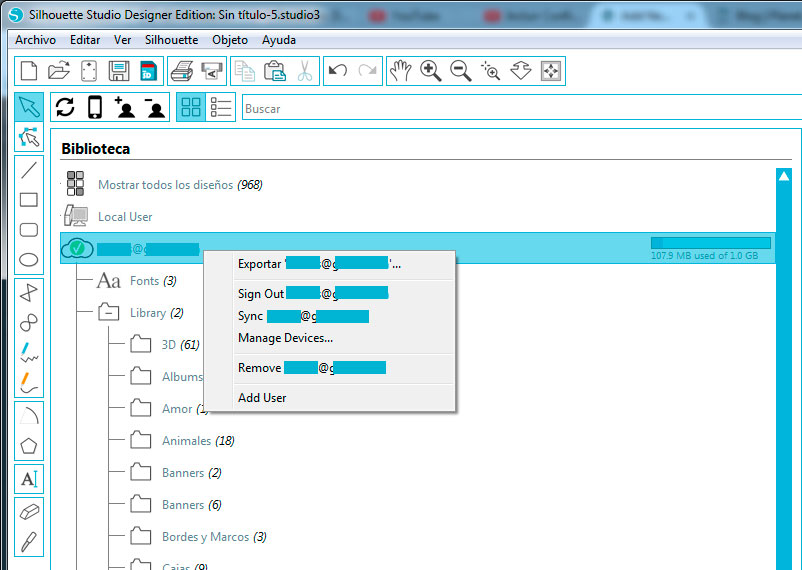Screen dimensions: 802x570
Task: Choose Sign Out in context menu
Action: coord(330,294)
